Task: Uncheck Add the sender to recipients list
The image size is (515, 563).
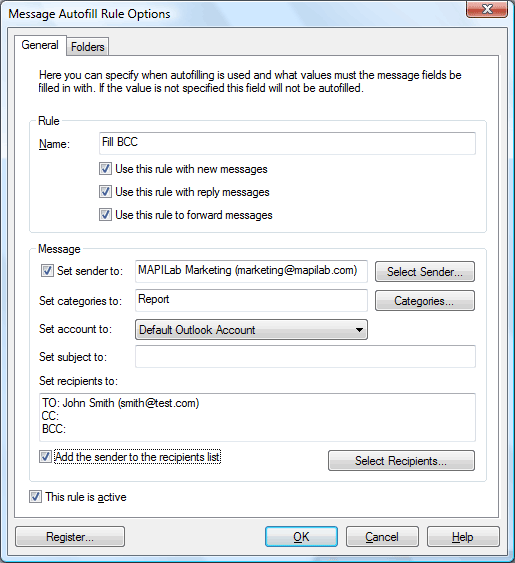Action: point(45,457)
